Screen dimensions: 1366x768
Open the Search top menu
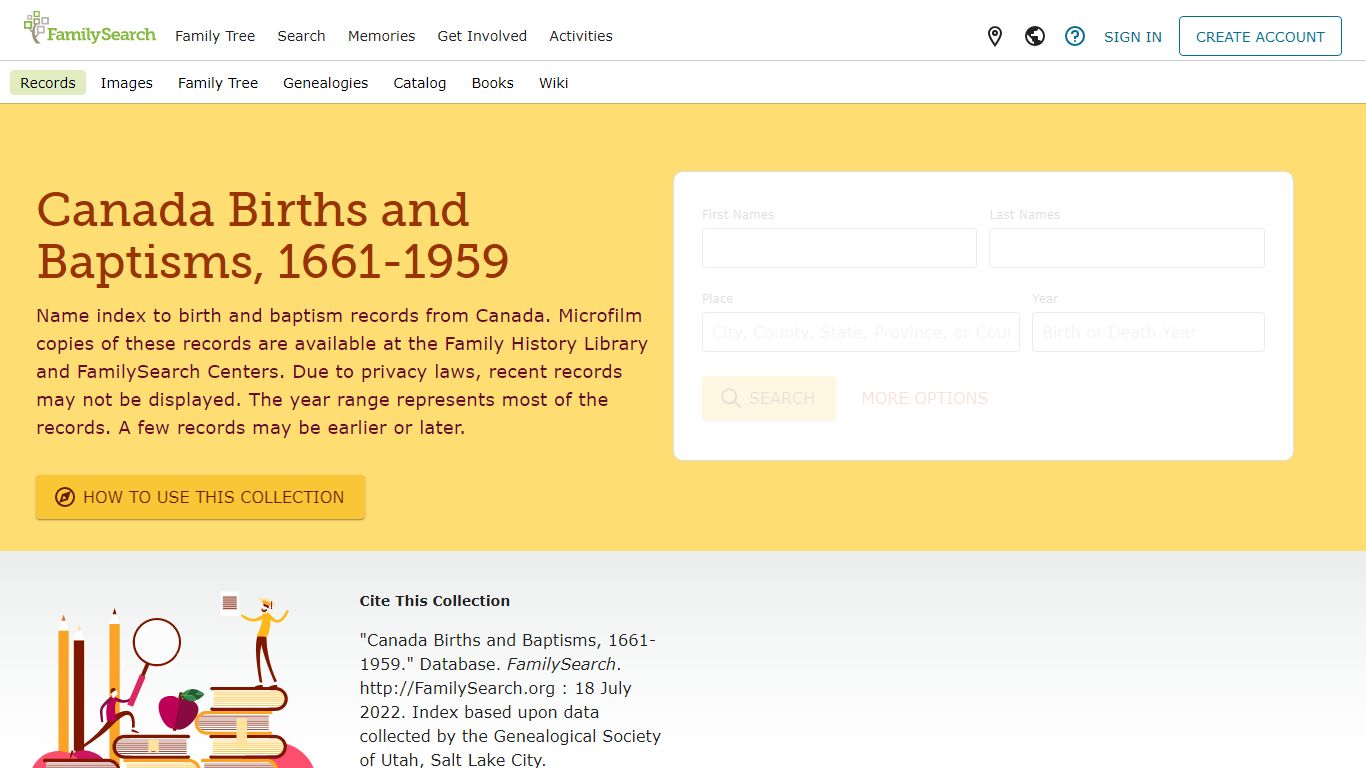point(301,36)
